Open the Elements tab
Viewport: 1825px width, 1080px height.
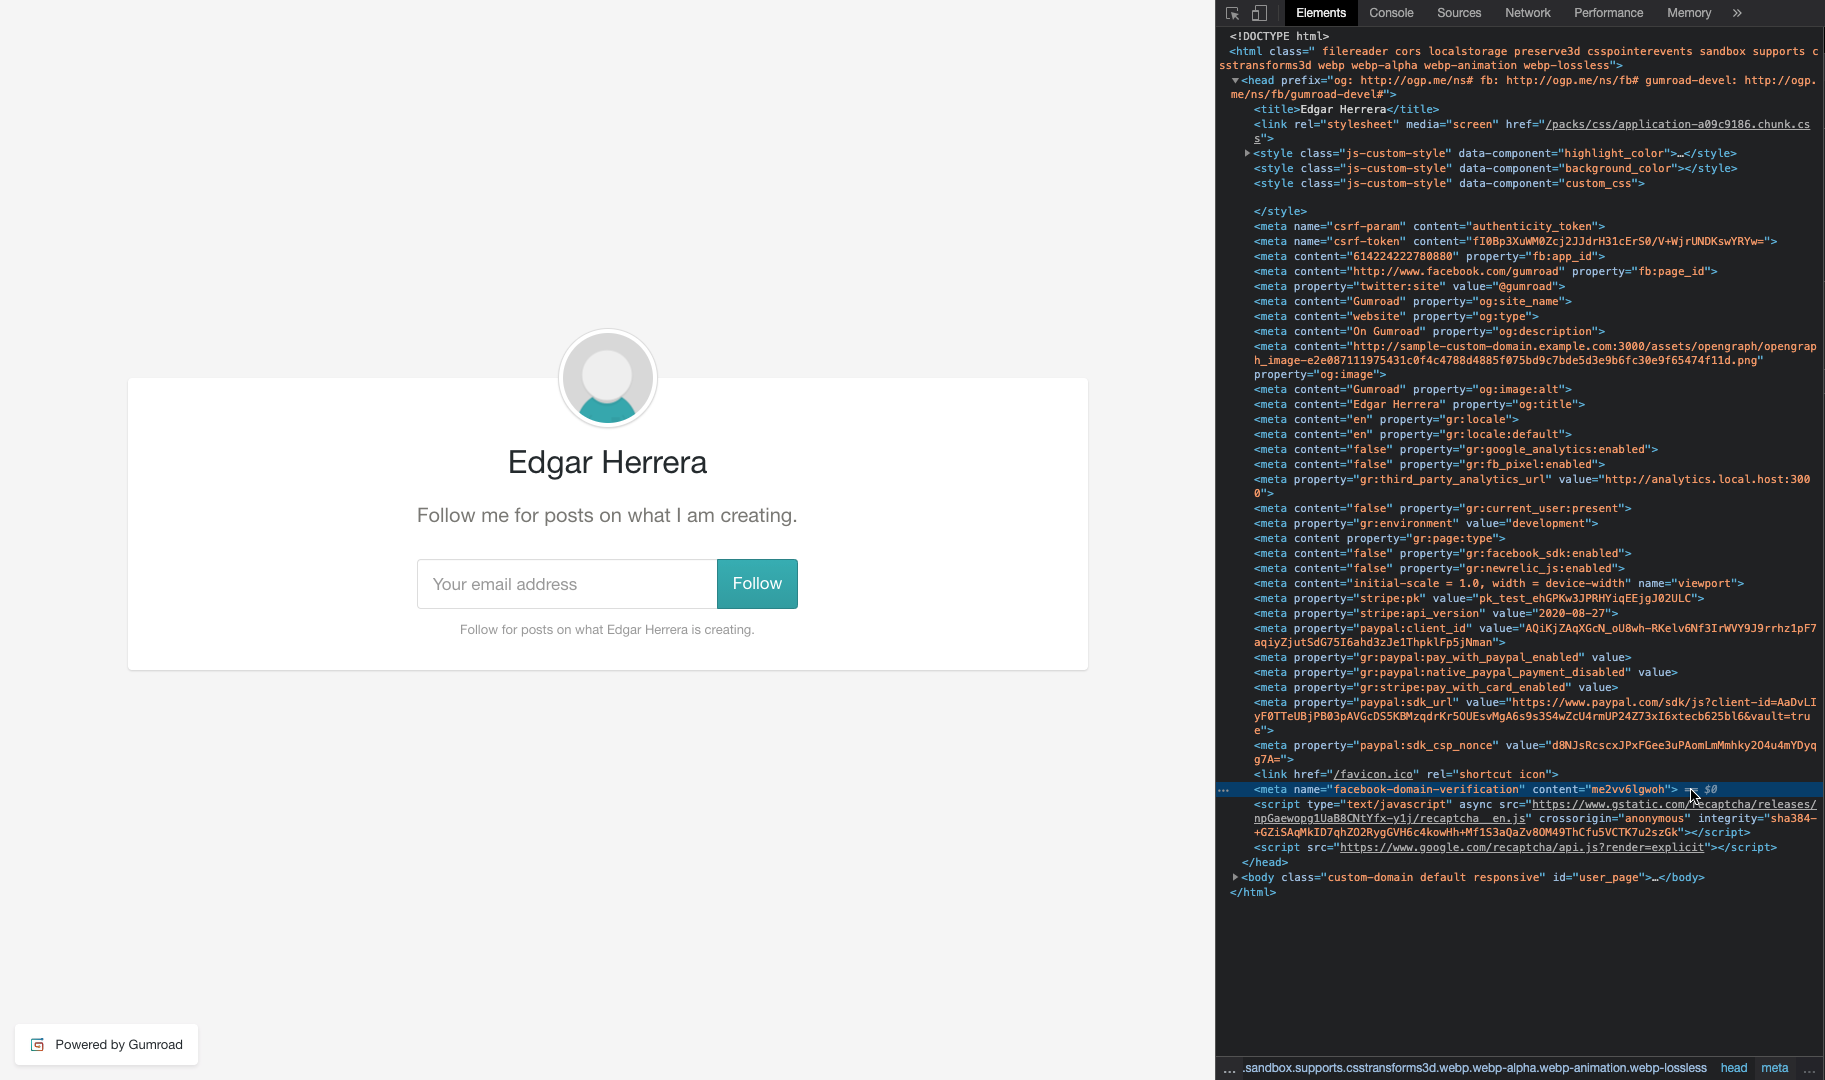(1321, 13)
